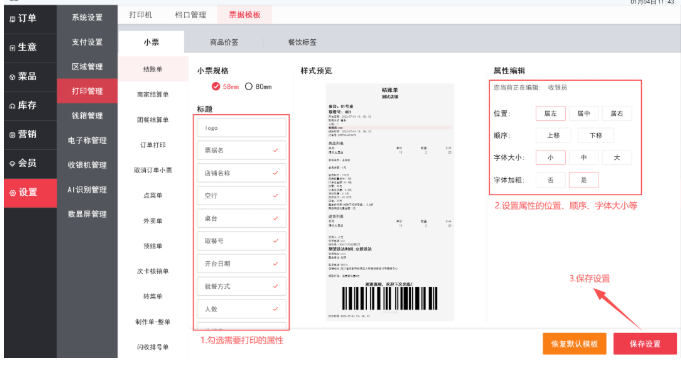Click the 恢复默认模板 button
Viewport: 681px width, 368px height.
tap(574, 344)
